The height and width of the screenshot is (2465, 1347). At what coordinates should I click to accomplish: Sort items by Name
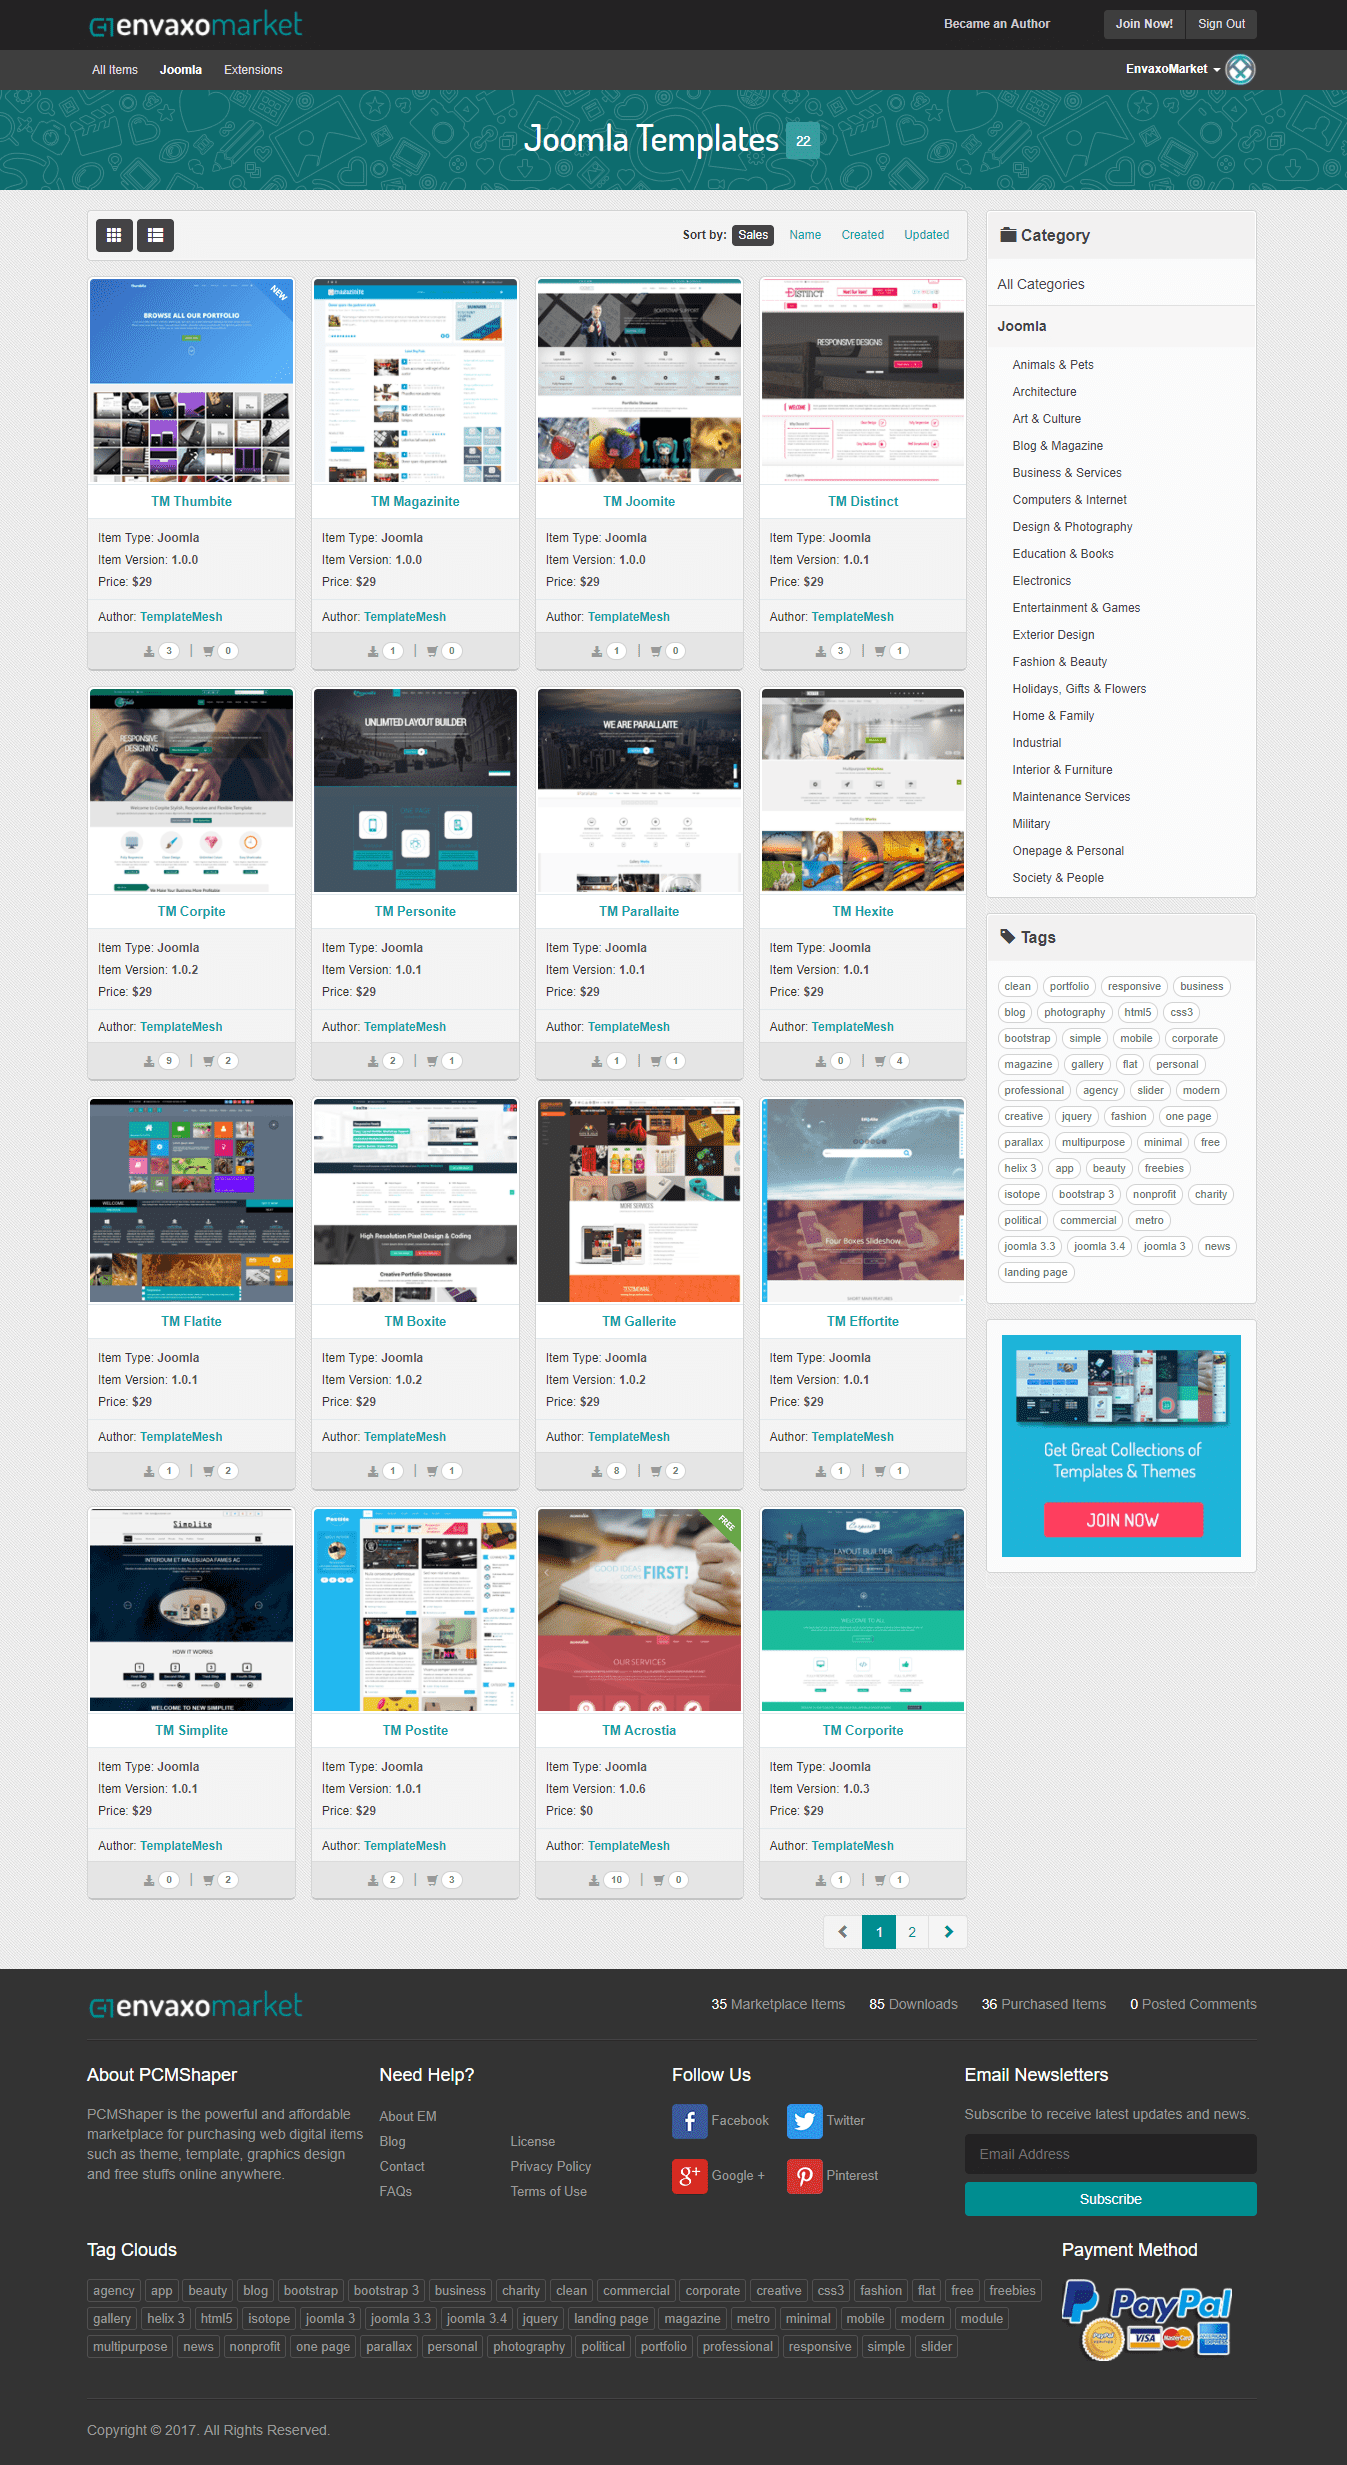805,235
